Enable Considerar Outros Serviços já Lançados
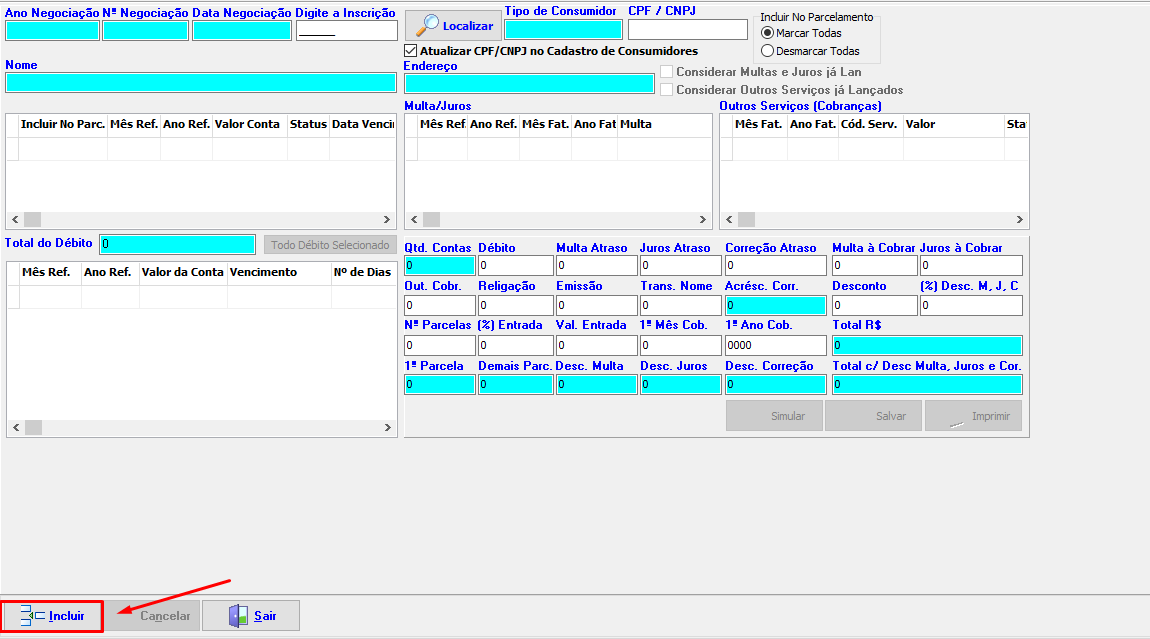 click(x=667, y=90)
